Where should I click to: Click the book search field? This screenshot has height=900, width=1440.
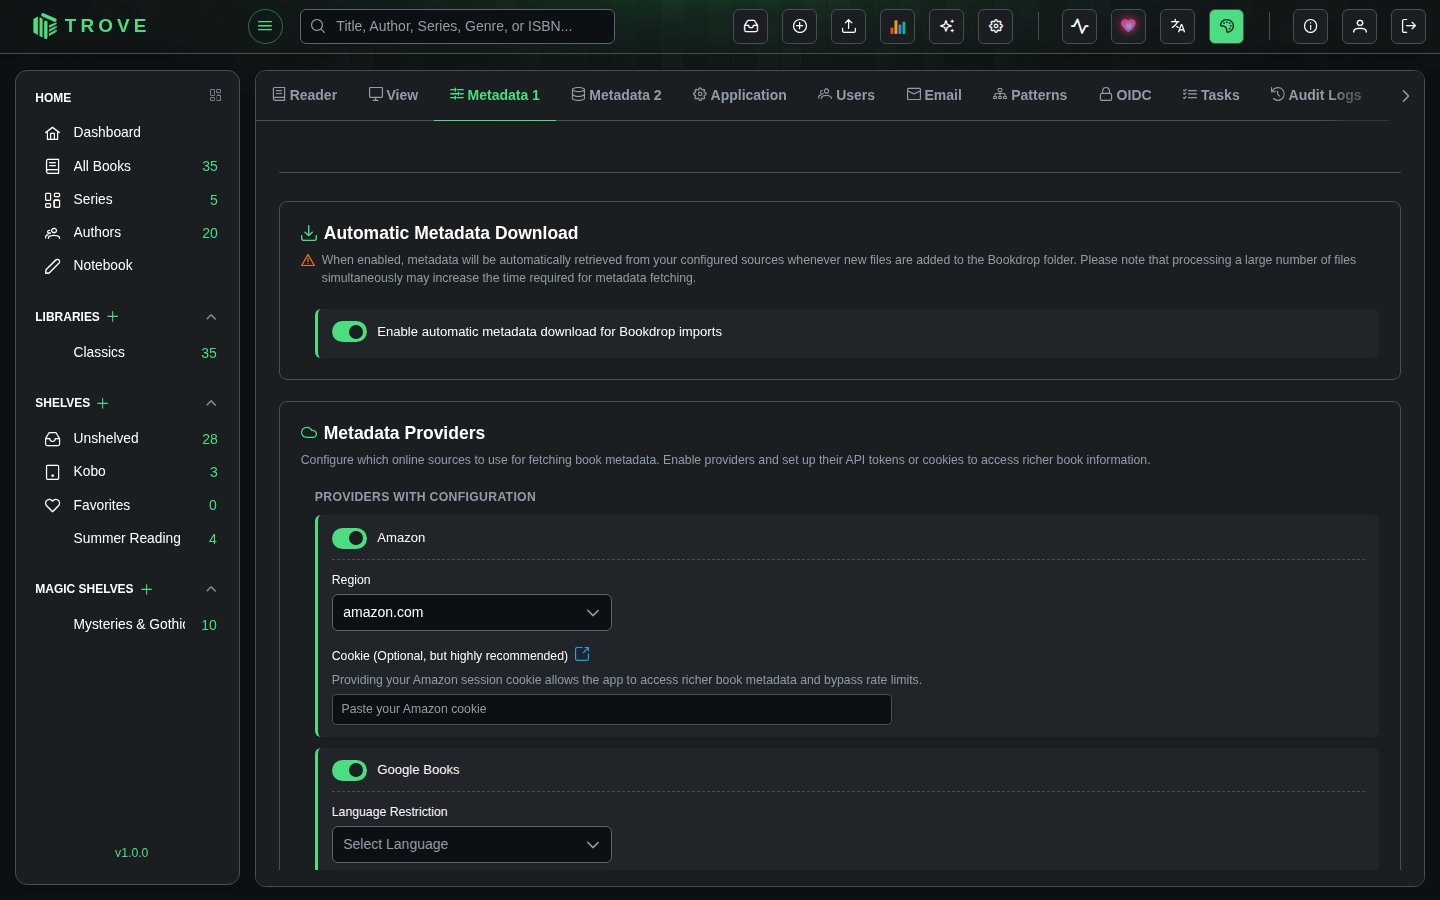tap(457, 27)
